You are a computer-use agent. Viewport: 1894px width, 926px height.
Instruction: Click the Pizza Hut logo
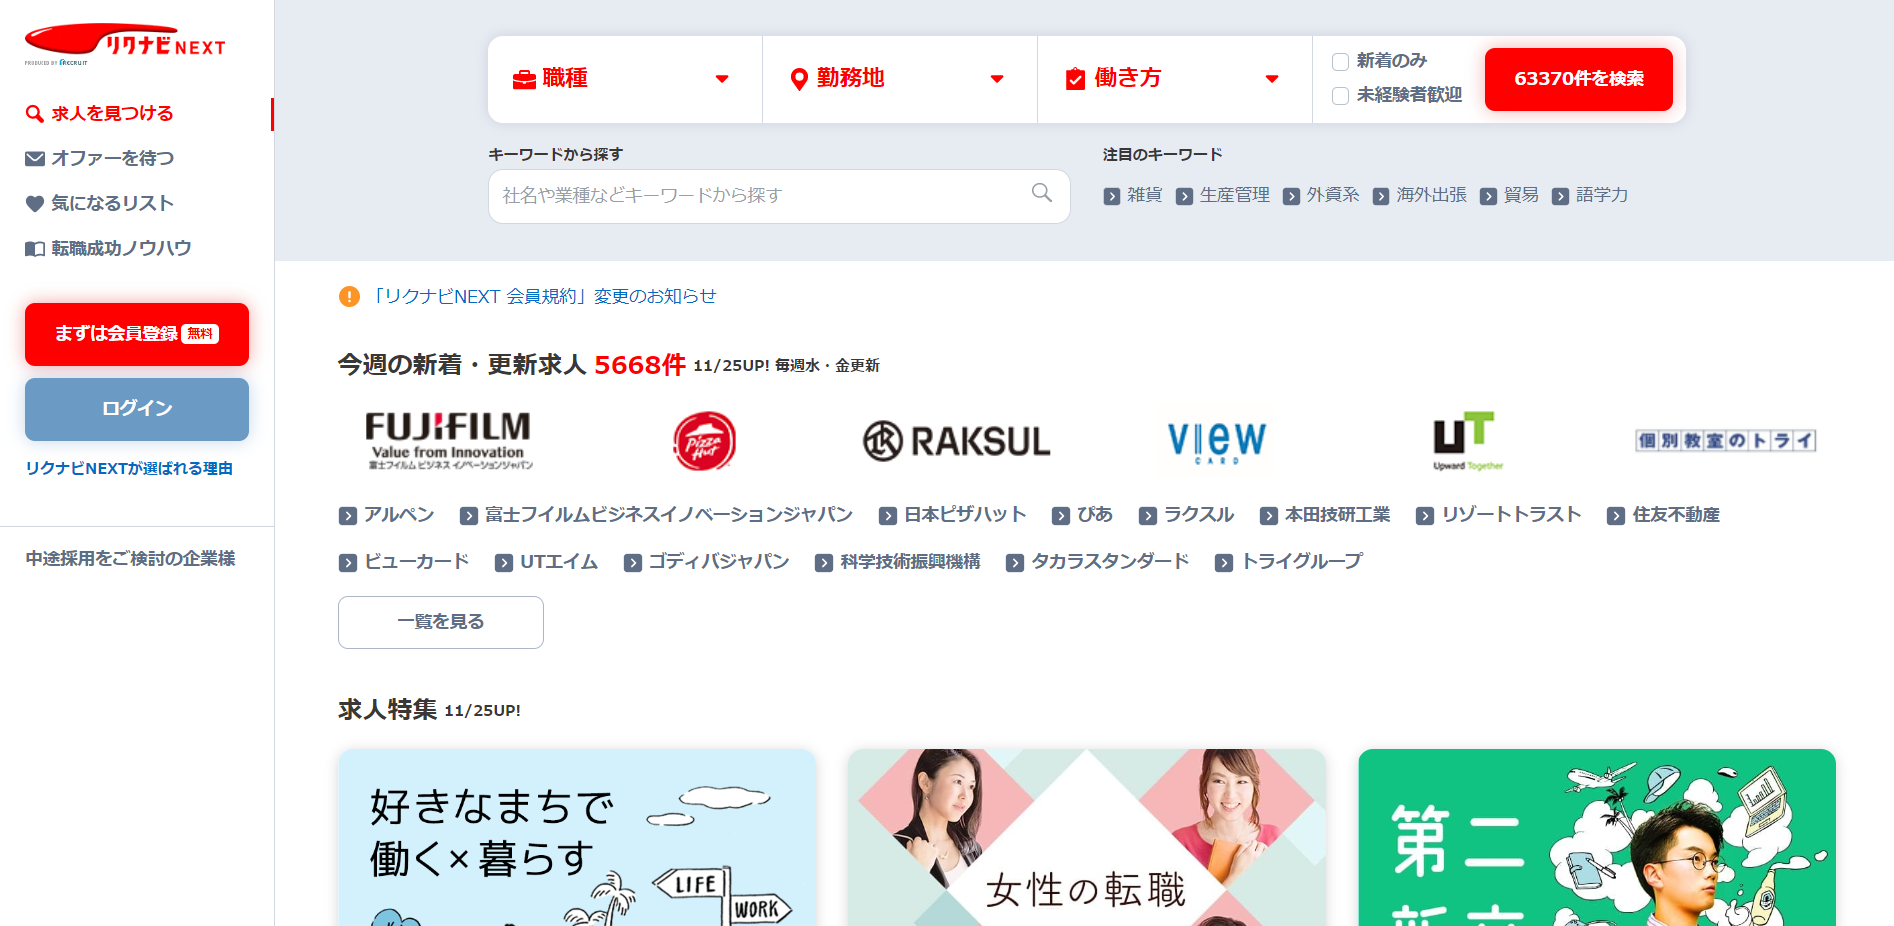(704, 440)
